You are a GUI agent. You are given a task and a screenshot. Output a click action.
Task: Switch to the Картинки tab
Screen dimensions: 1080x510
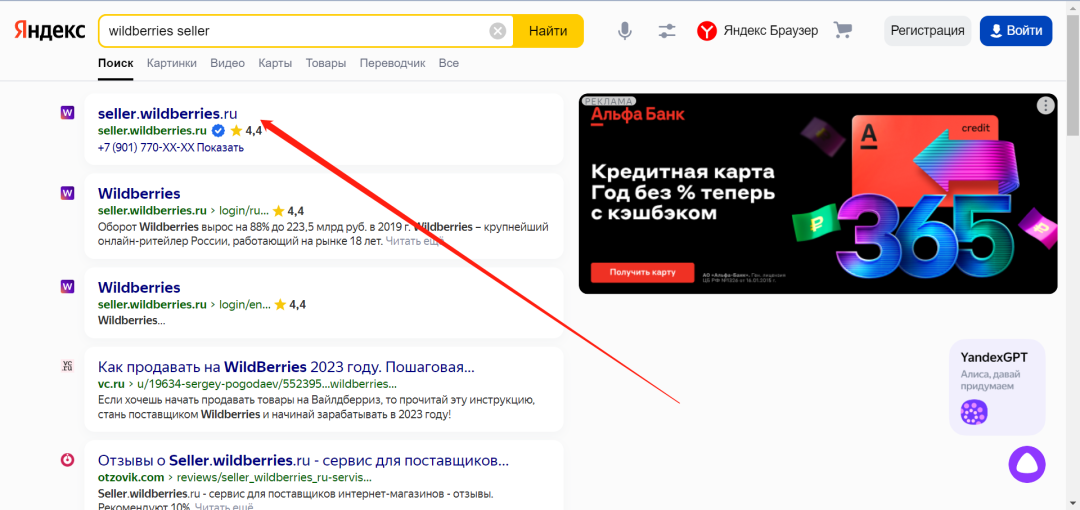tap(171, 63)
